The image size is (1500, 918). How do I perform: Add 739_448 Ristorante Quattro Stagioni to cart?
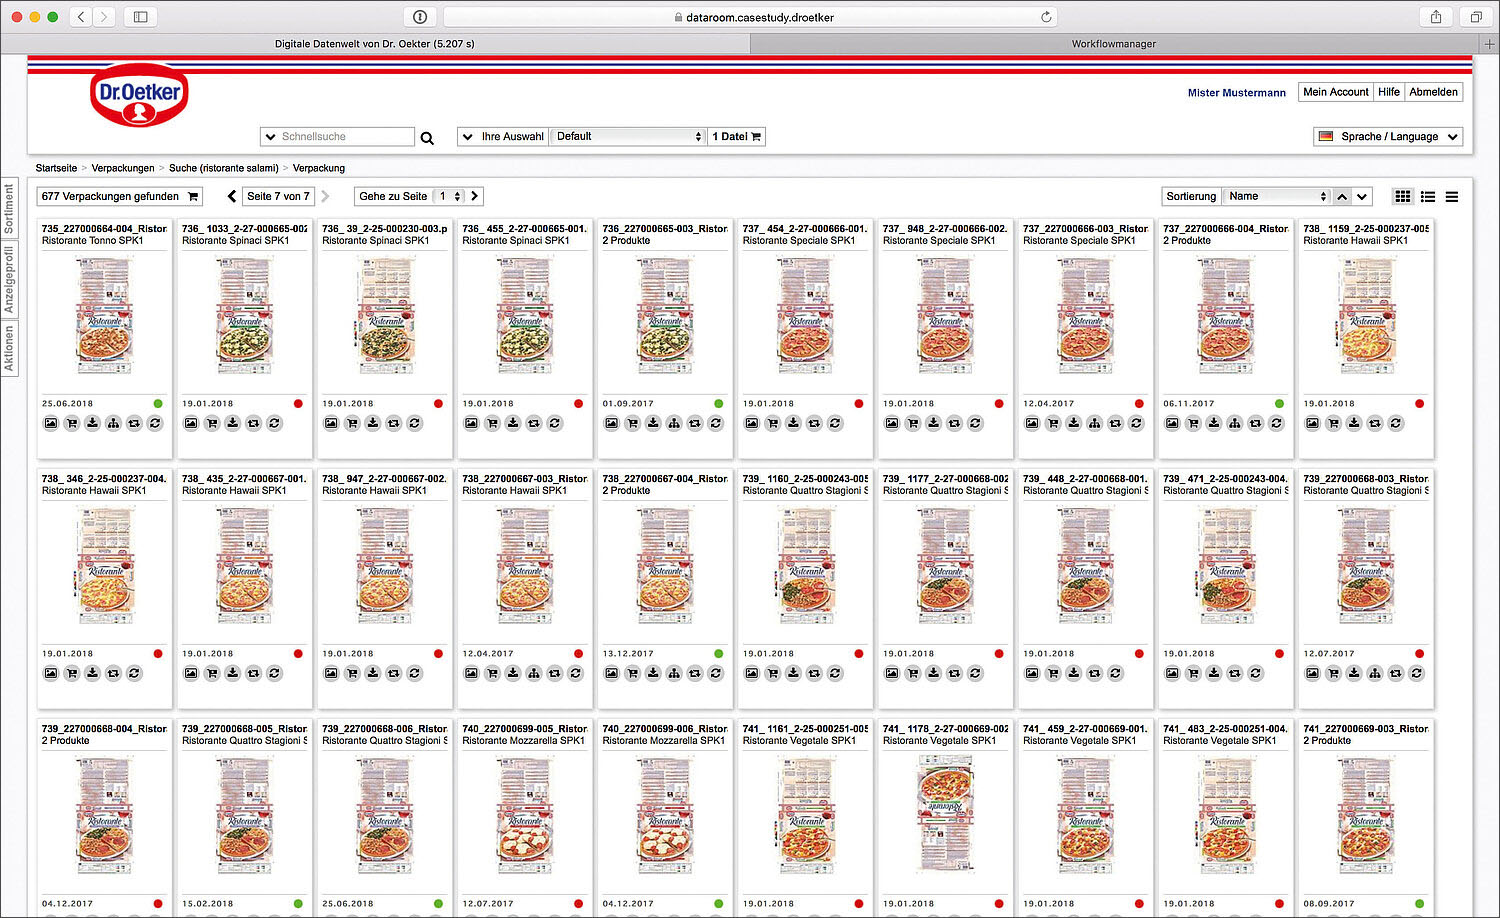coord(1053,673)
